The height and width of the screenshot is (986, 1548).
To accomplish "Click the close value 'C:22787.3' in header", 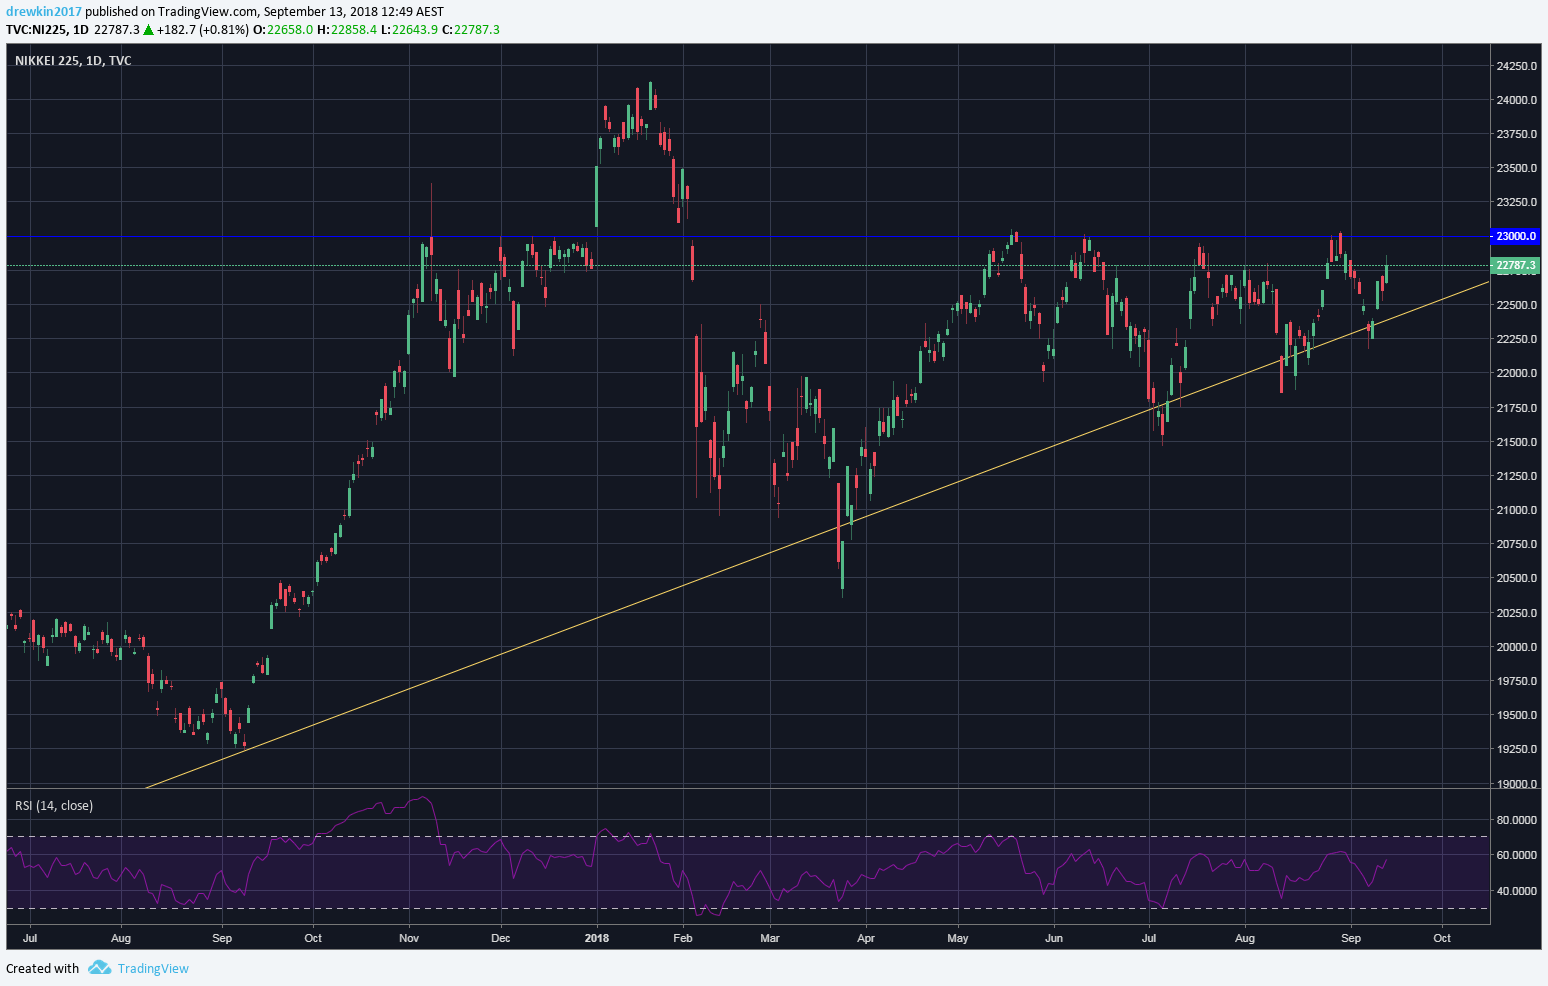I will pyautogui.click(x=471, y=30).
